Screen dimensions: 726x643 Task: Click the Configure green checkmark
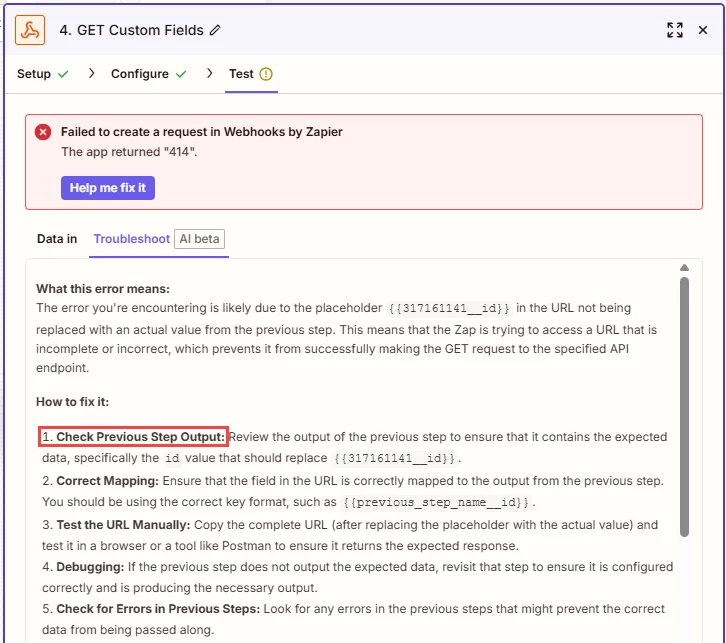(x=181, y=74)
